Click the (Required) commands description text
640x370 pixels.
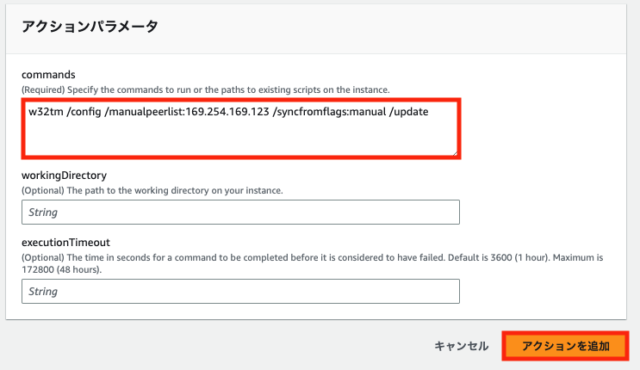coord(205,90)
